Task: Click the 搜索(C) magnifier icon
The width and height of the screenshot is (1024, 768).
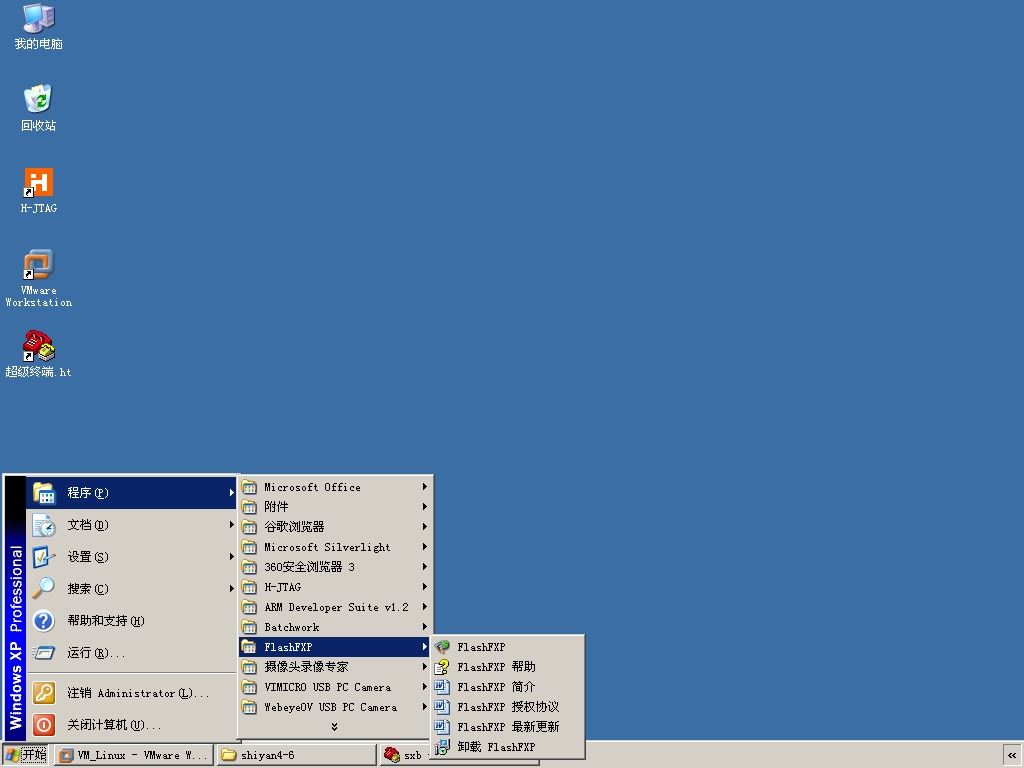Action: tap(44, 589)
